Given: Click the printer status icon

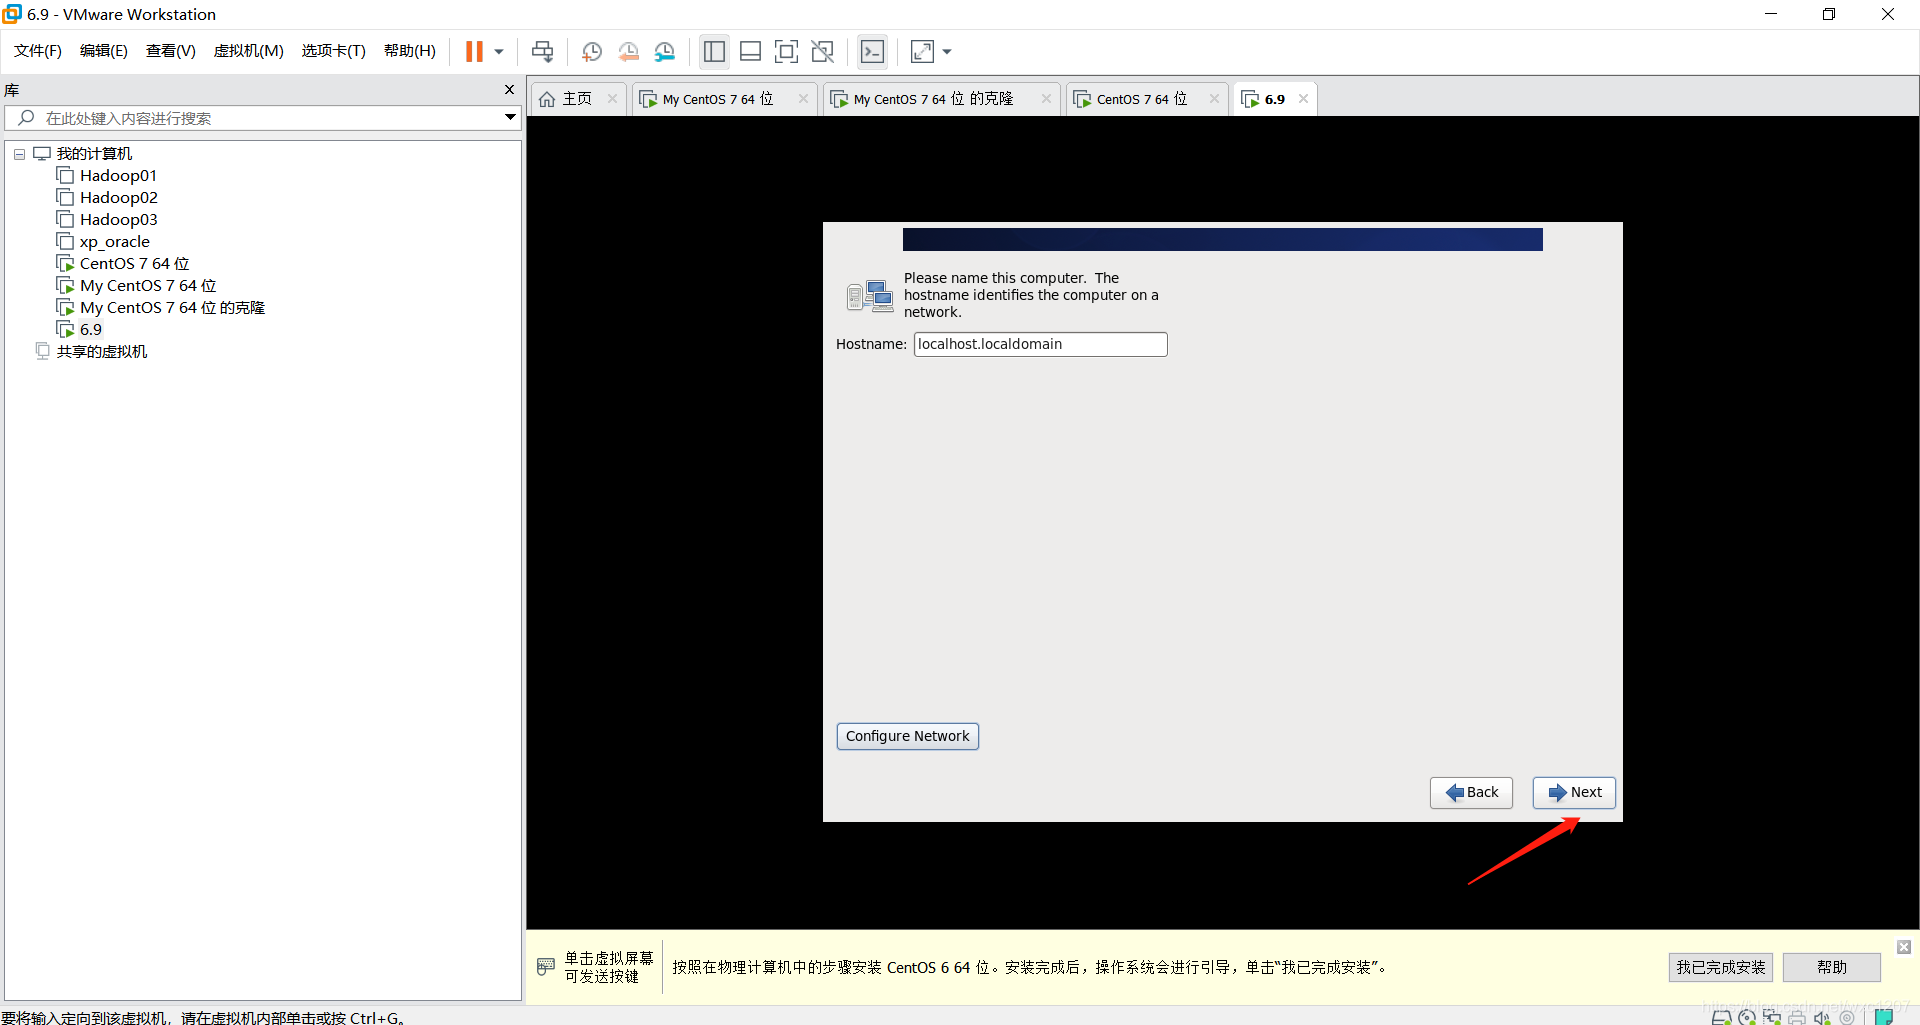Looking at the screenshot, I should [1797, 1017].
